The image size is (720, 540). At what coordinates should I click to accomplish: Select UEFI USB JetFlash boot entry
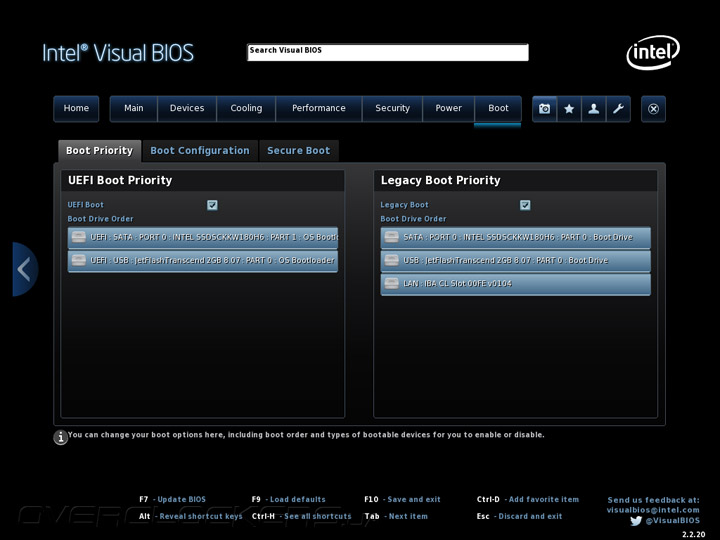click(203, 260)
